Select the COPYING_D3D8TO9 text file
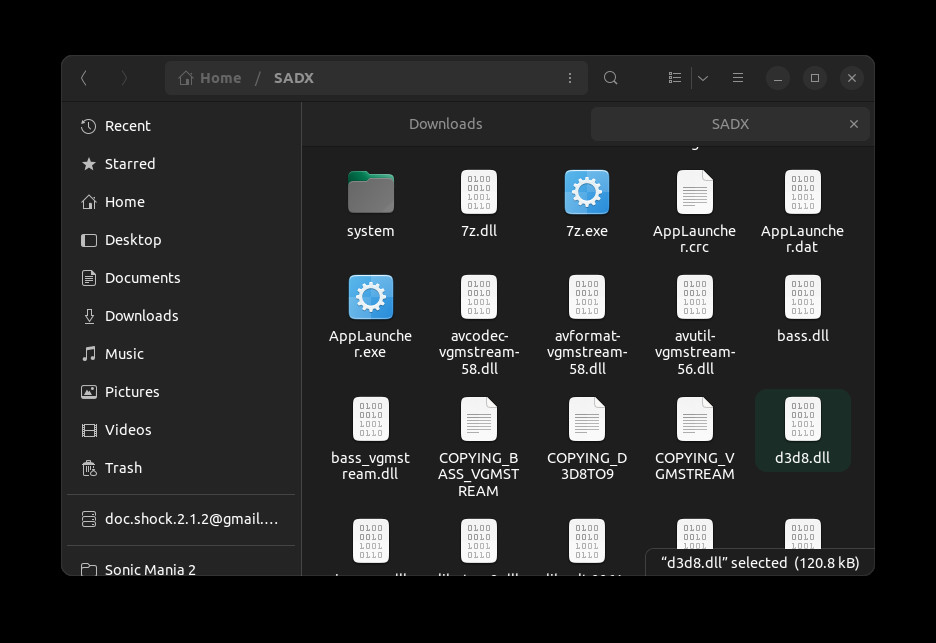 click(586, 420)
